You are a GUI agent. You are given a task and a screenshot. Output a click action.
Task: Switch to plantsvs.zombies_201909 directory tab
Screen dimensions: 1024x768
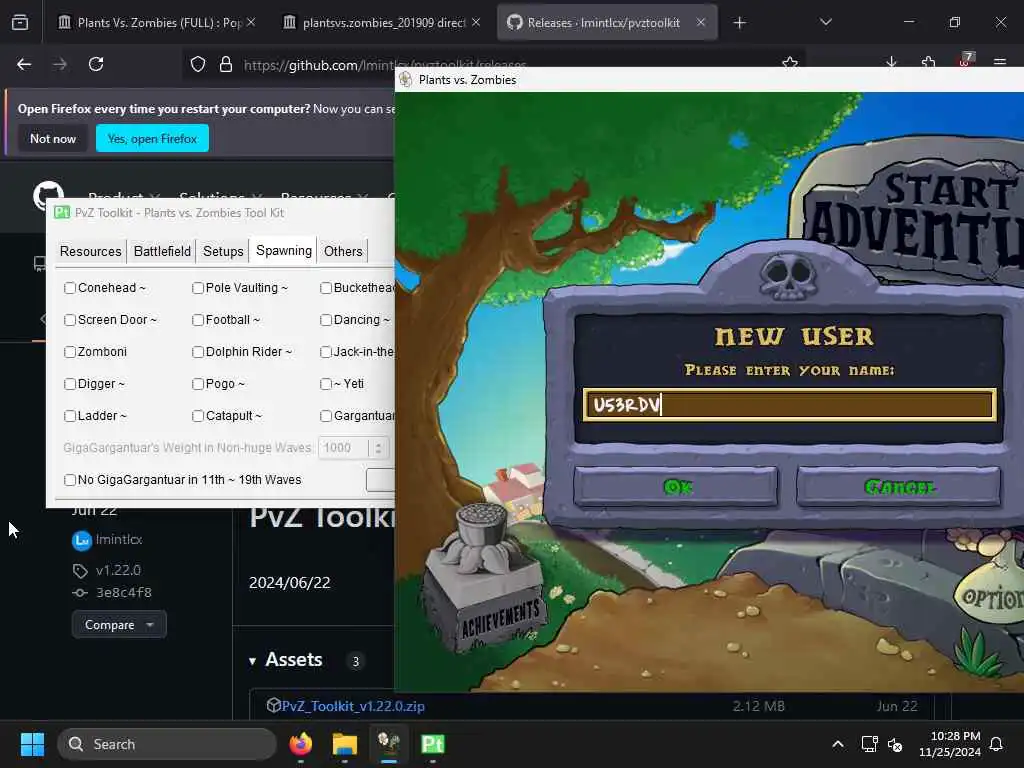(x=382, y=22)
